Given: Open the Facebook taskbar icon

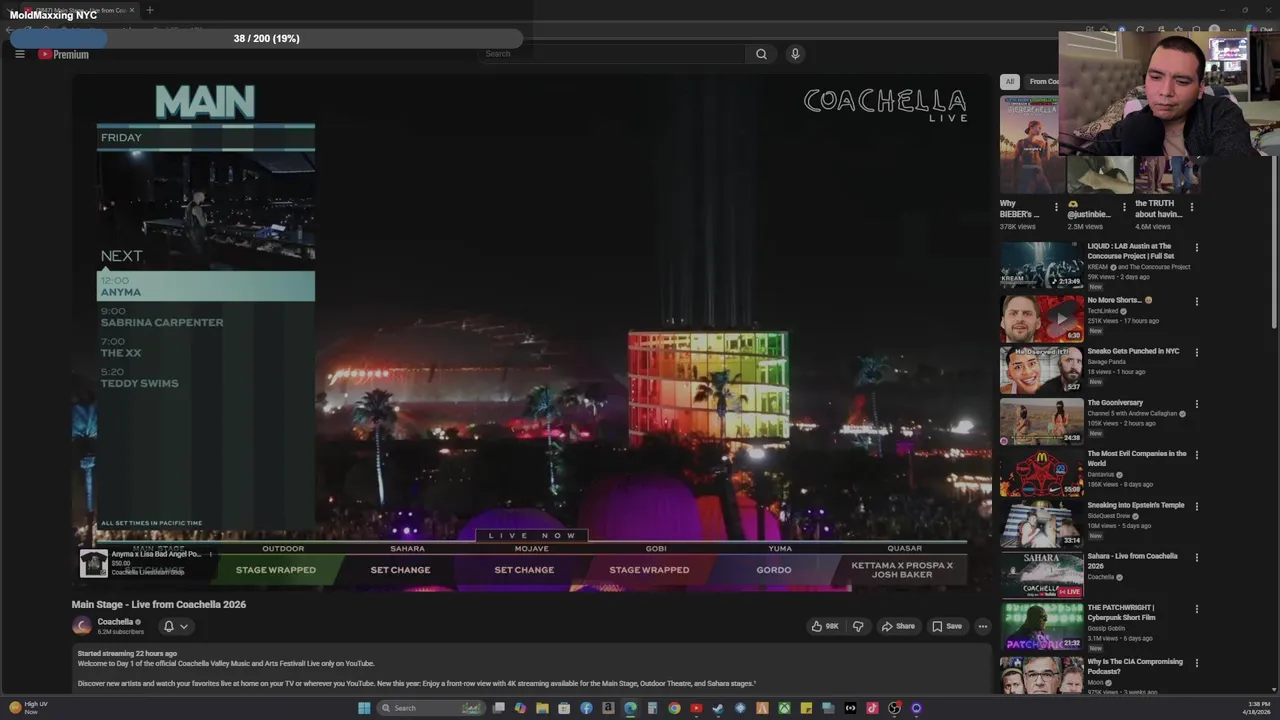Looking at the screenshot, I should (x=586, y=708).
